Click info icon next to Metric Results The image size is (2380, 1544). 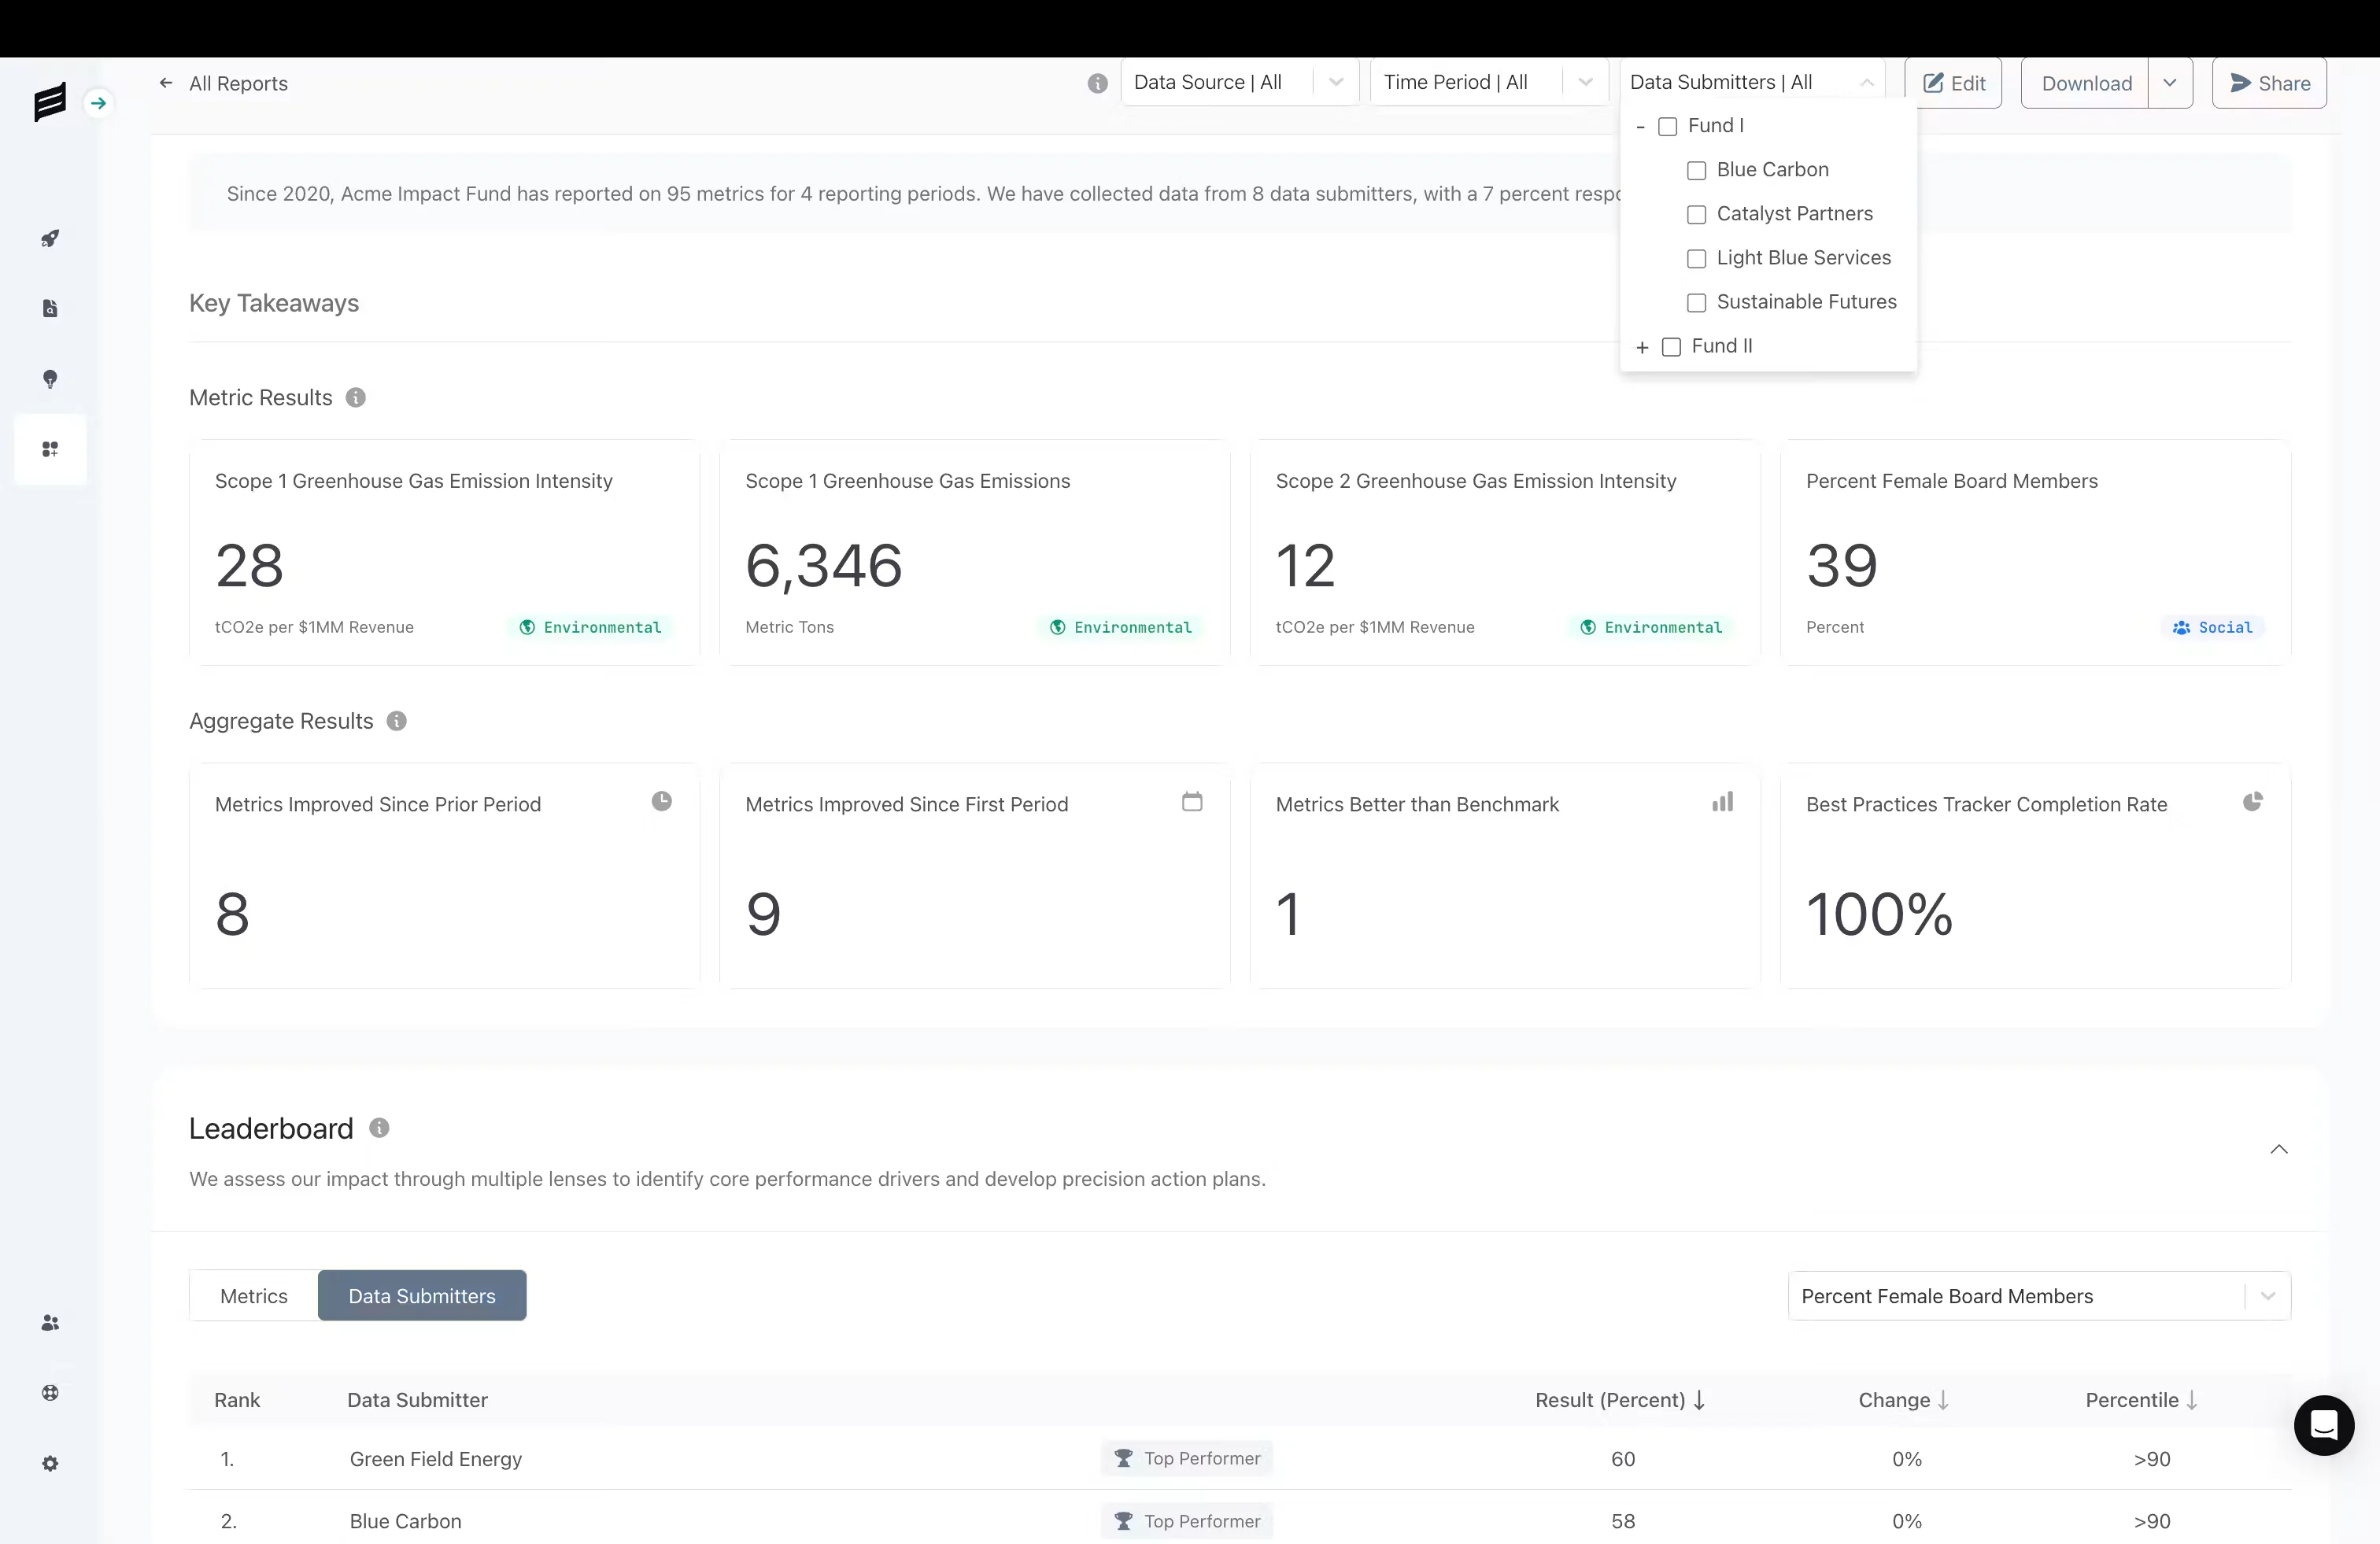pos(356,398)
